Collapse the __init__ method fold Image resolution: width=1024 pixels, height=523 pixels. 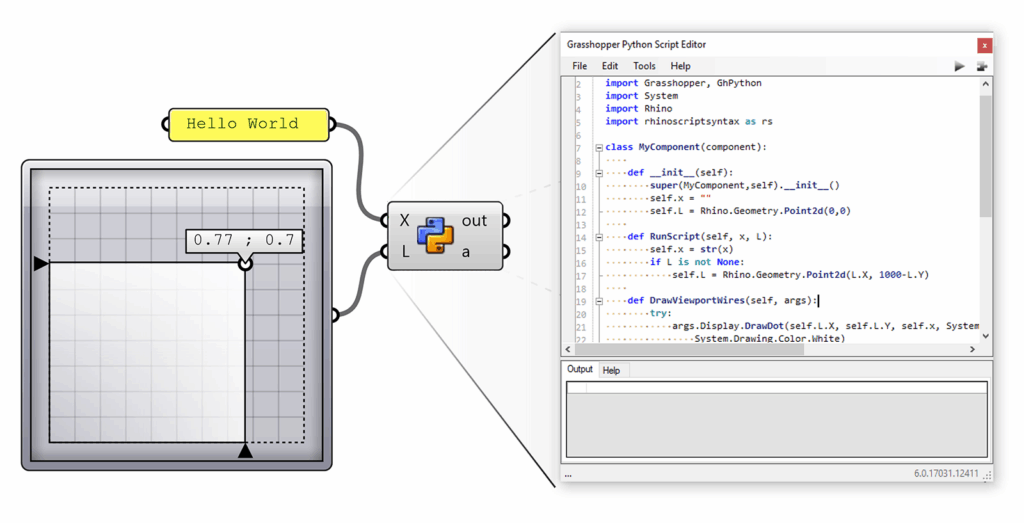coord(599,173)
